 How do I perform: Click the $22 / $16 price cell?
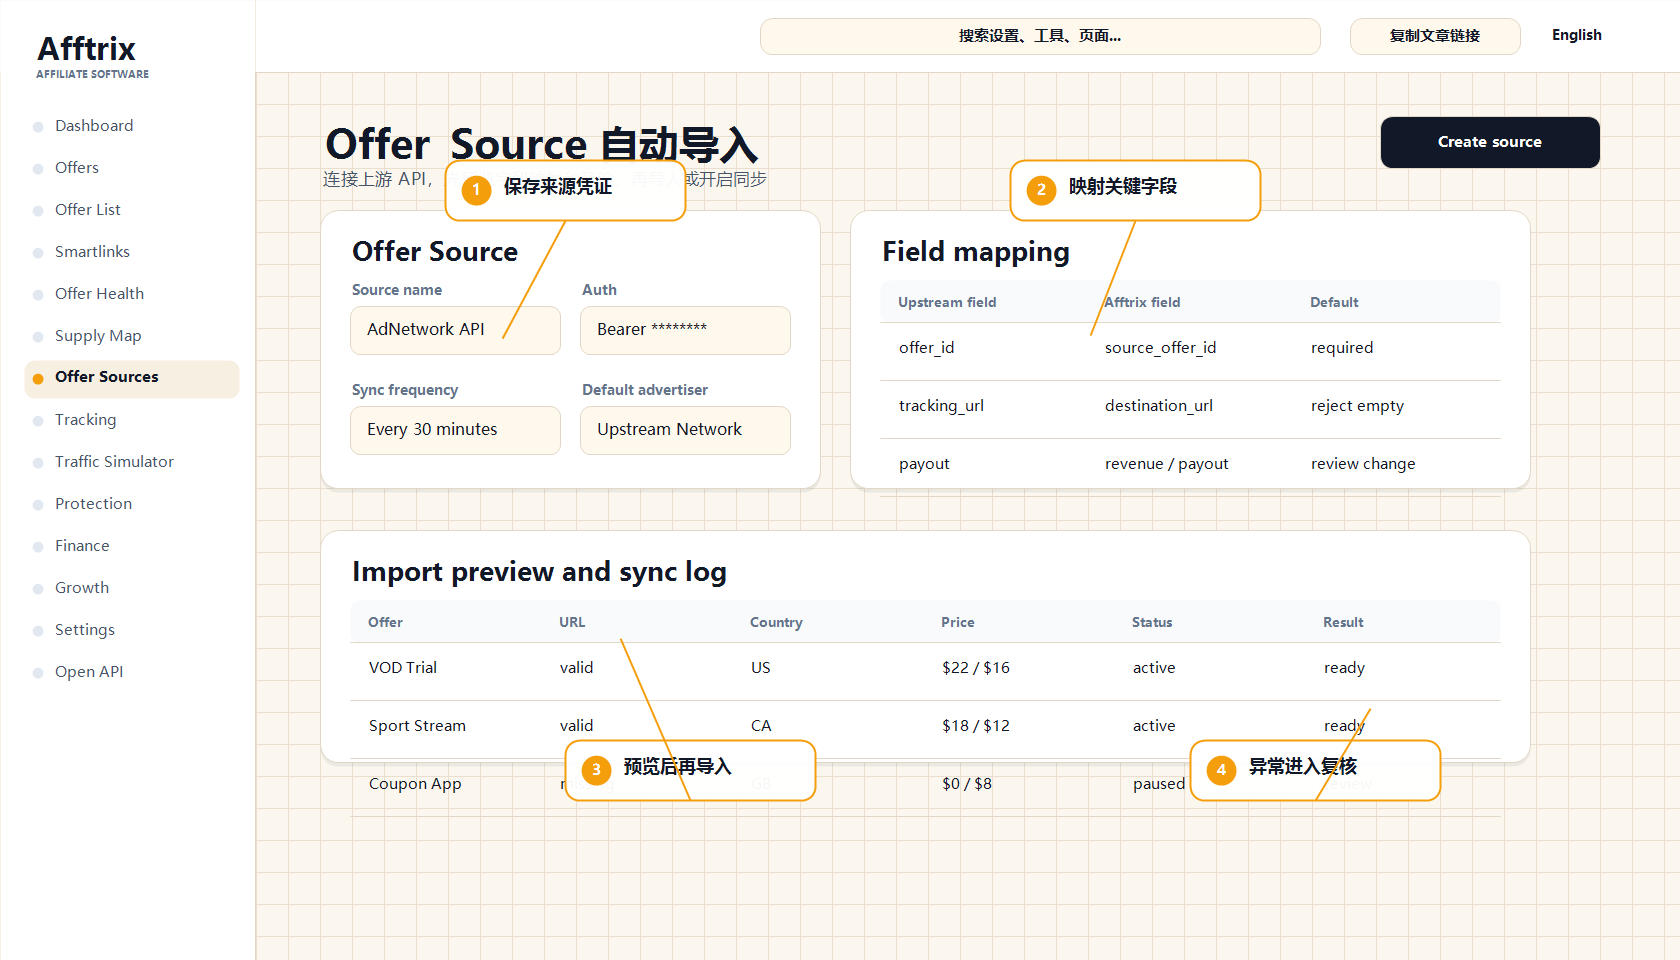975,668
